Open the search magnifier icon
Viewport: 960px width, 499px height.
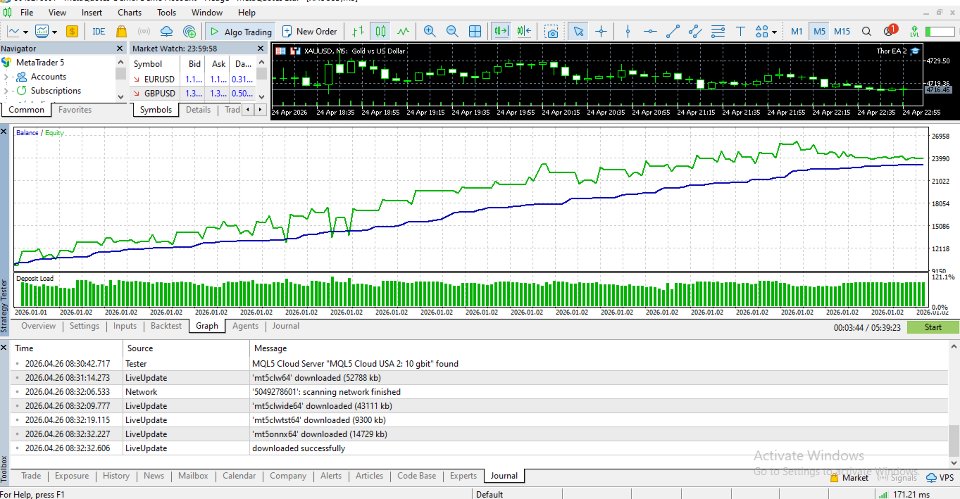click(866, 31)
